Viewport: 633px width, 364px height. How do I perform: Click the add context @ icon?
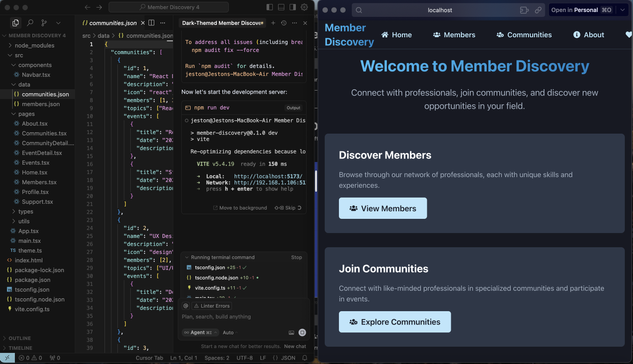coord(186,306)
